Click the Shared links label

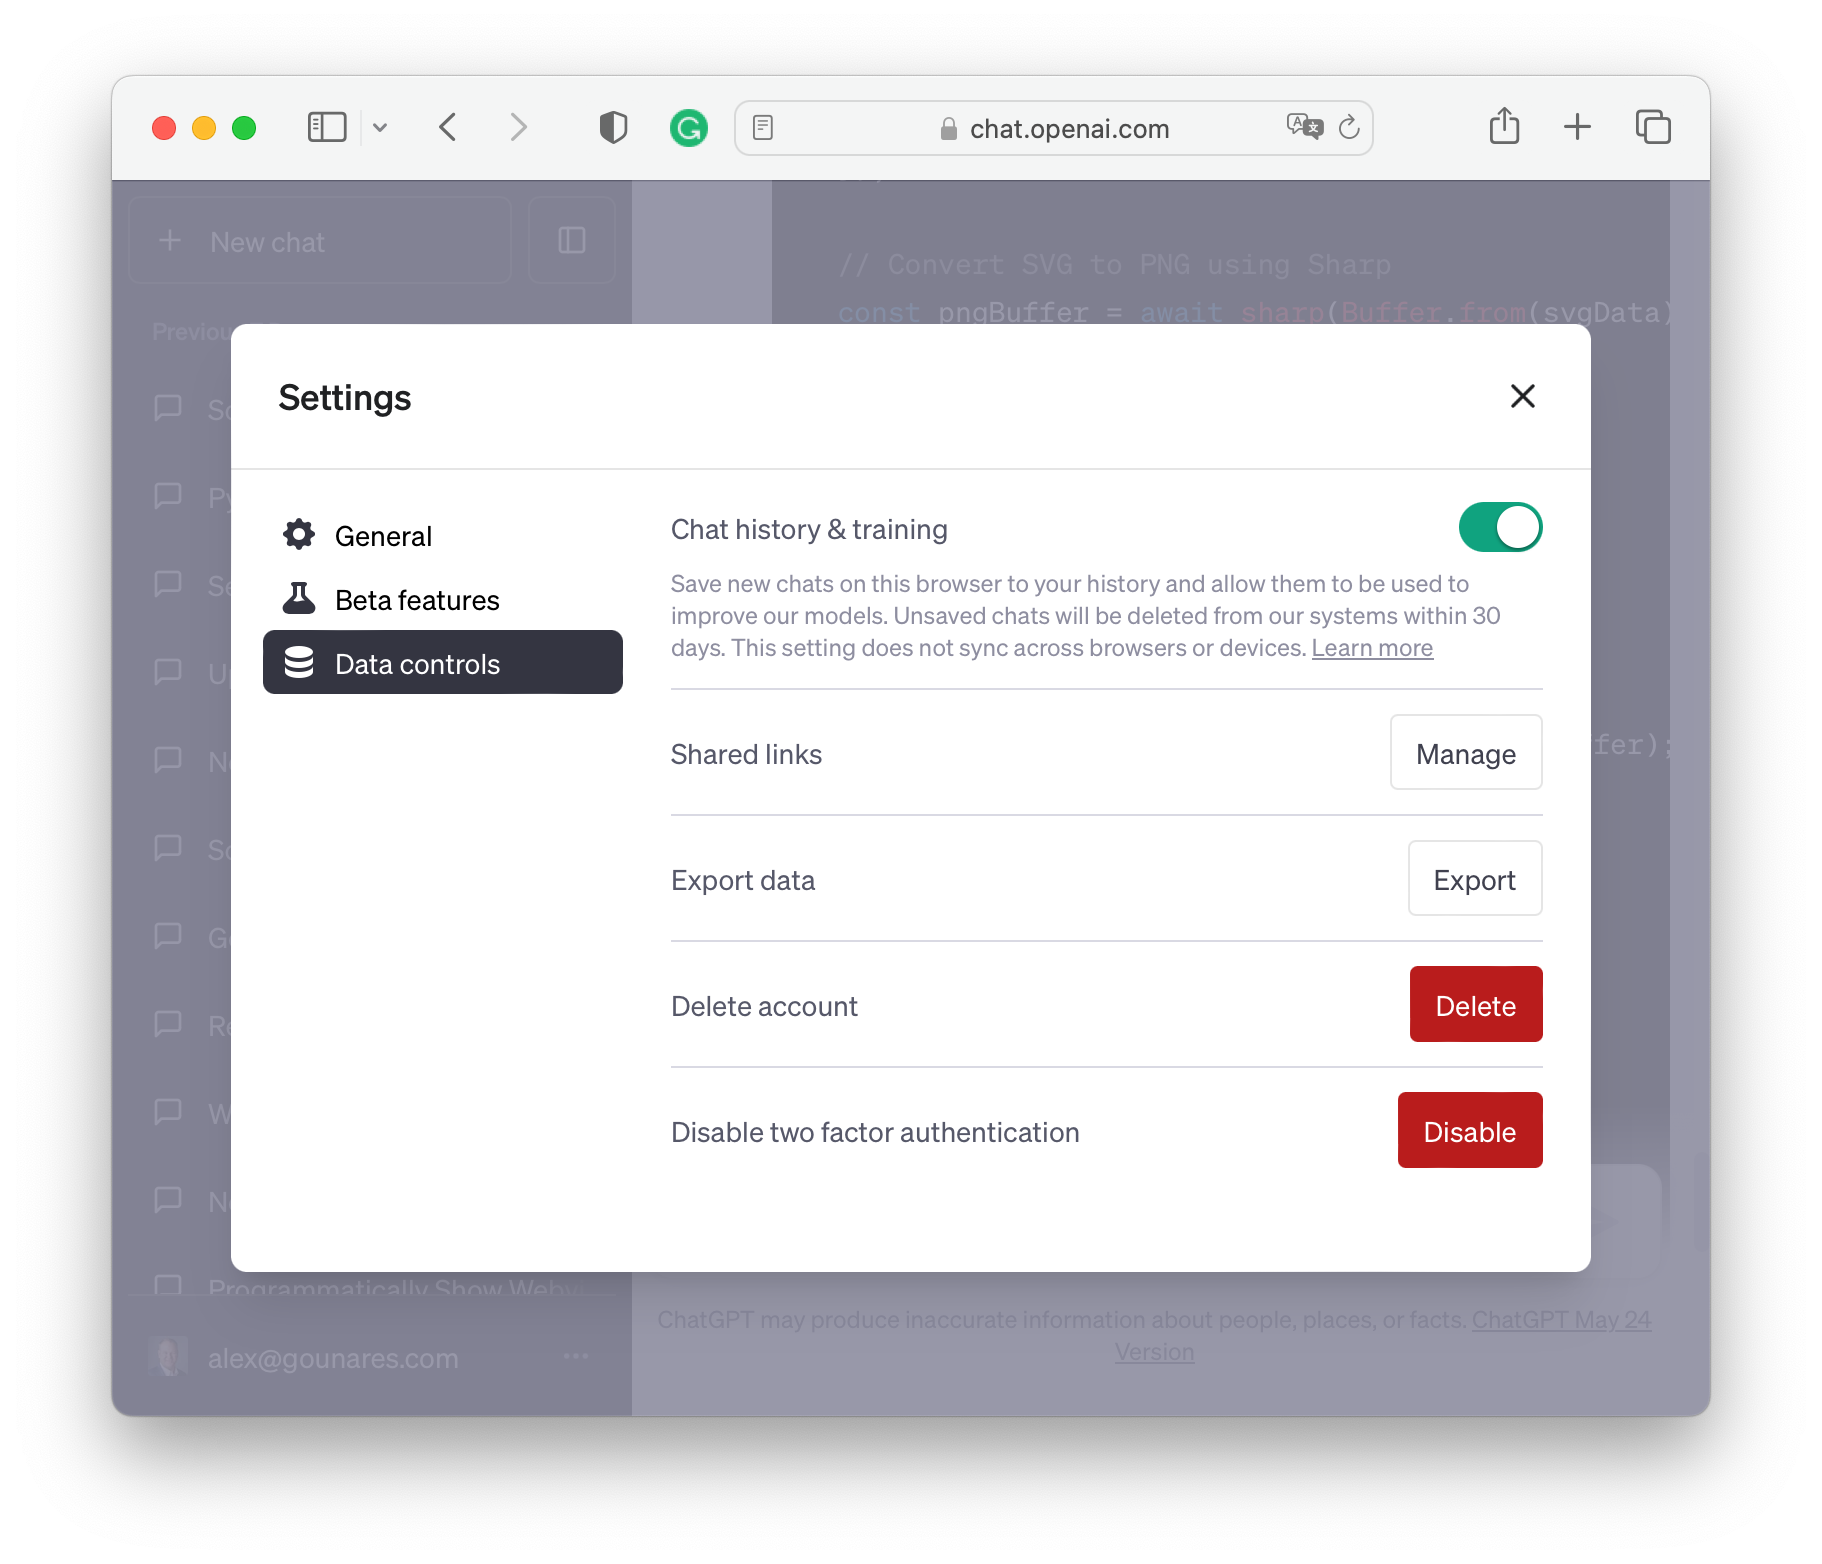746,754
